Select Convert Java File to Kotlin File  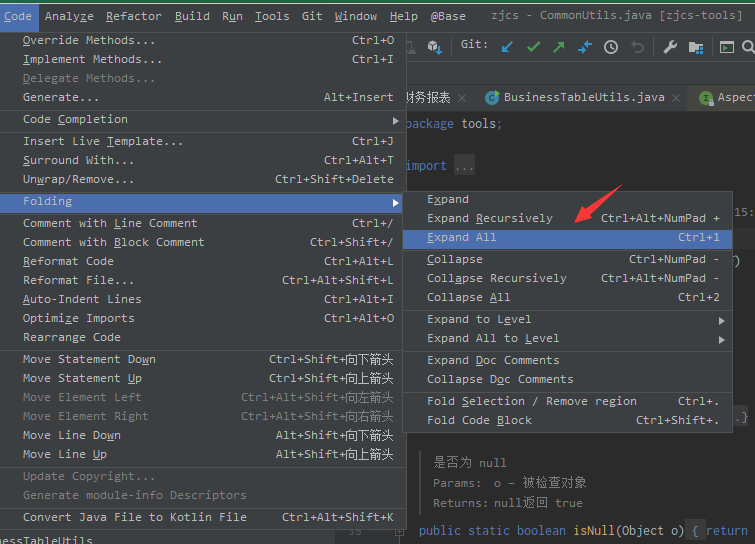click(x=202, y=518)
